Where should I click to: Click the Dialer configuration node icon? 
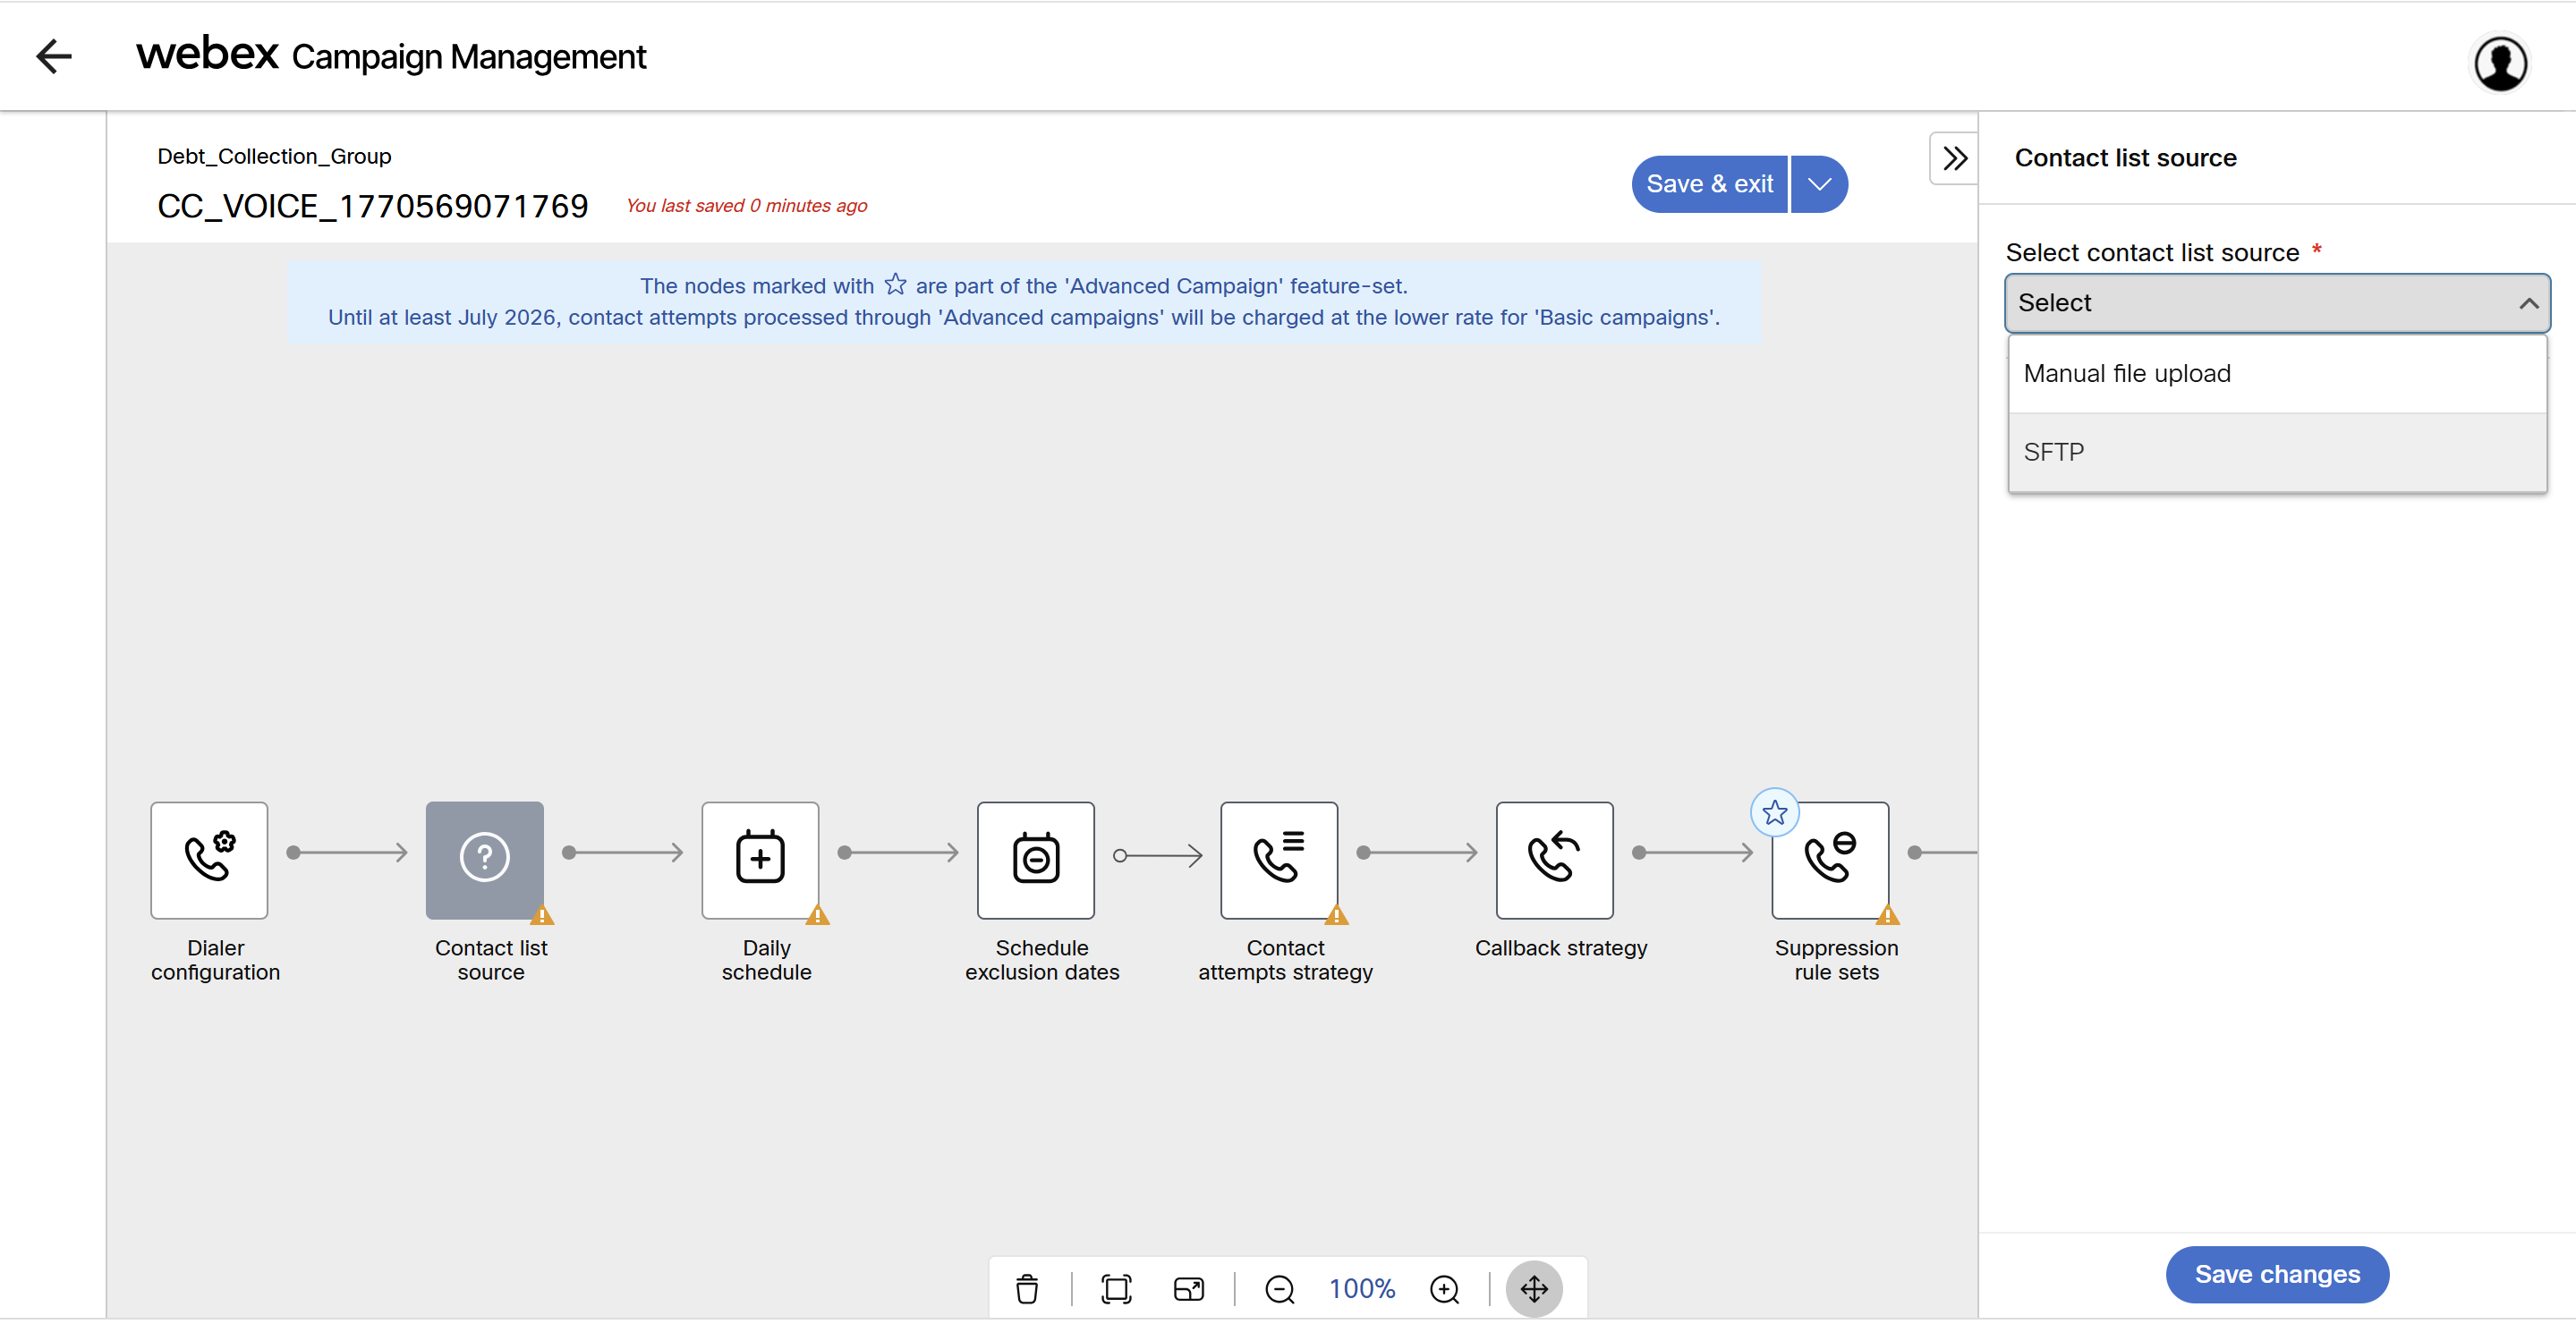[209, 859]
